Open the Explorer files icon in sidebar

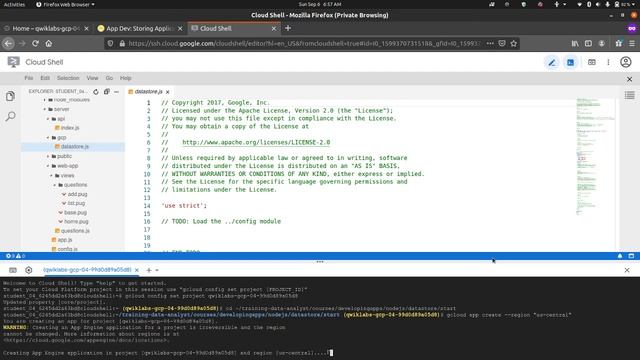[x=11, y=96]
